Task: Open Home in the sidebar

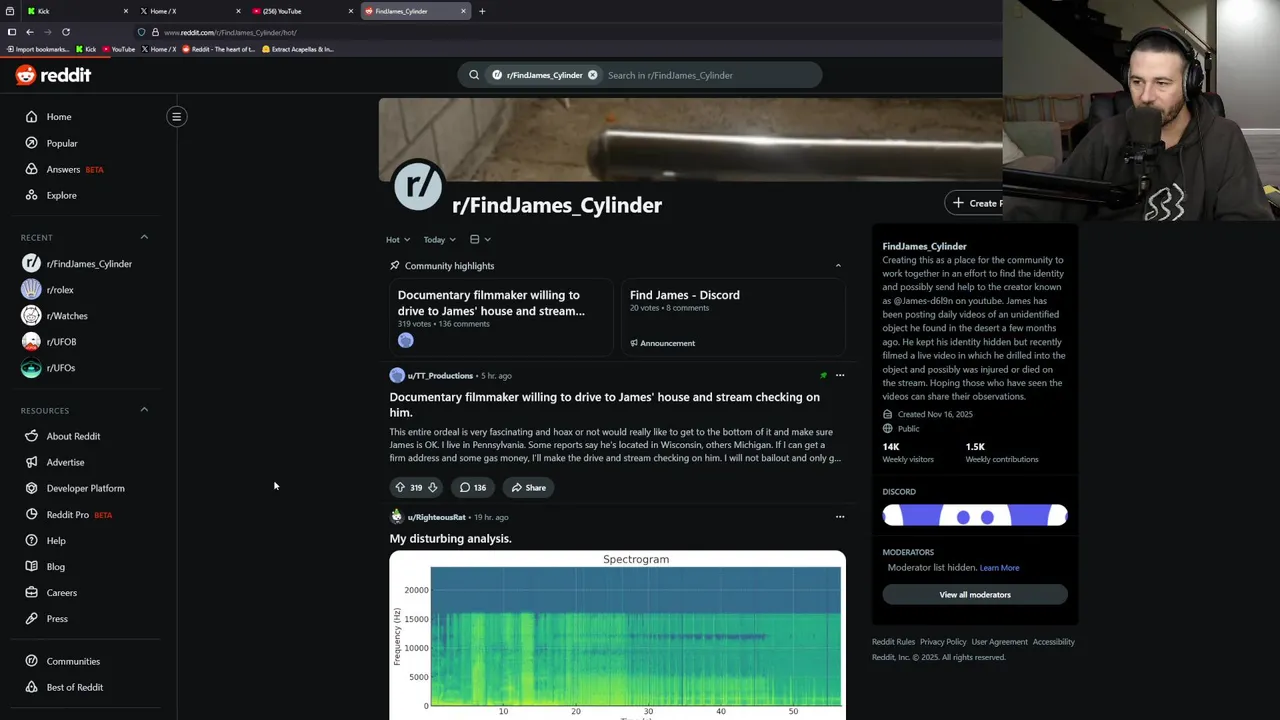Action: [59, 117]
